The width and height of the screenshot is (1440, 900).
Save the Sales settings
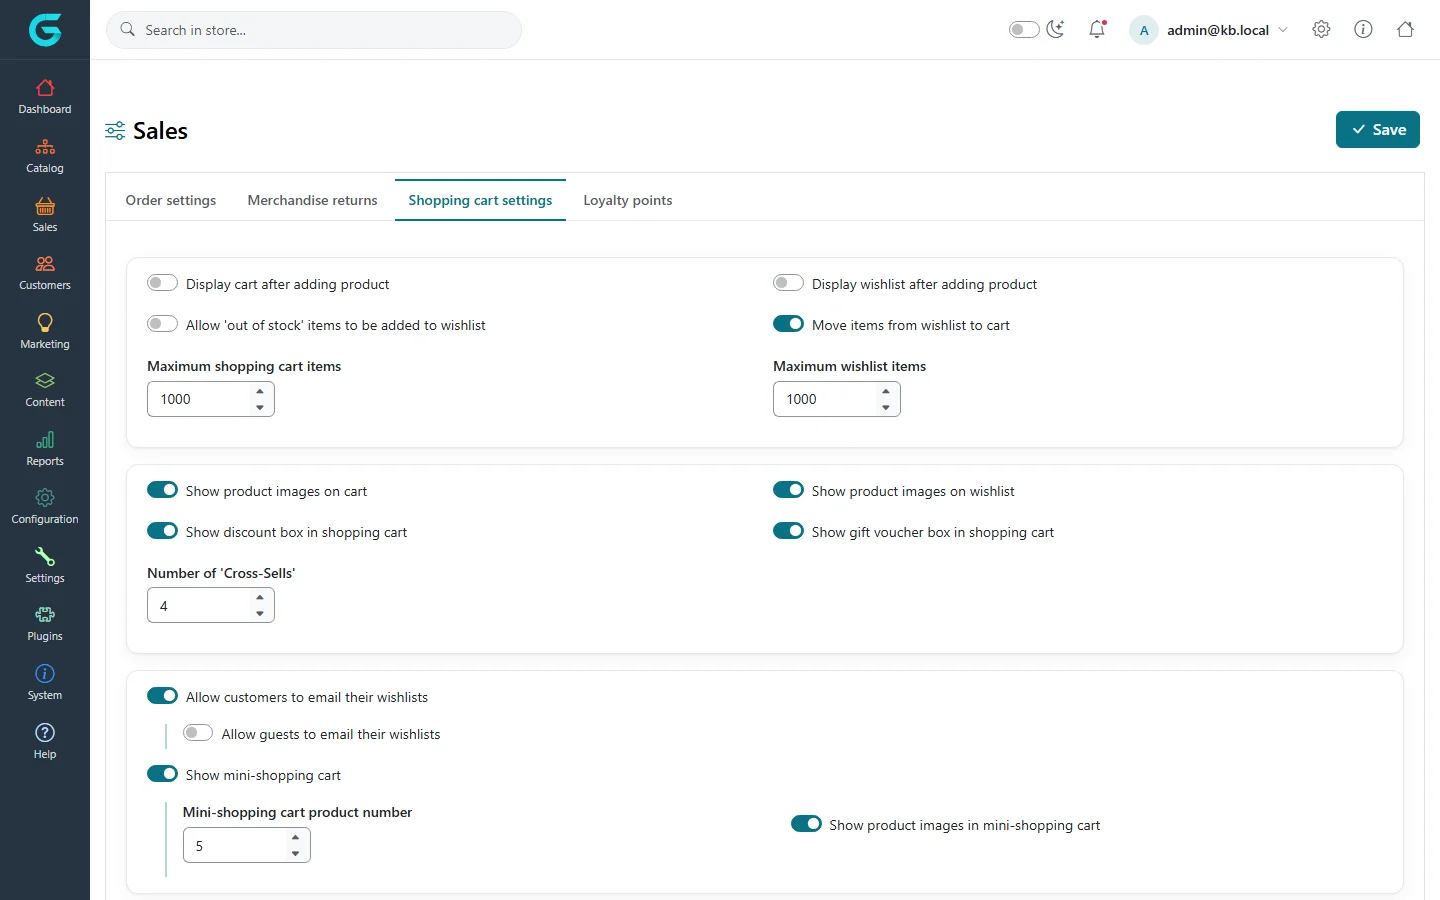(x=1378, y=130)
